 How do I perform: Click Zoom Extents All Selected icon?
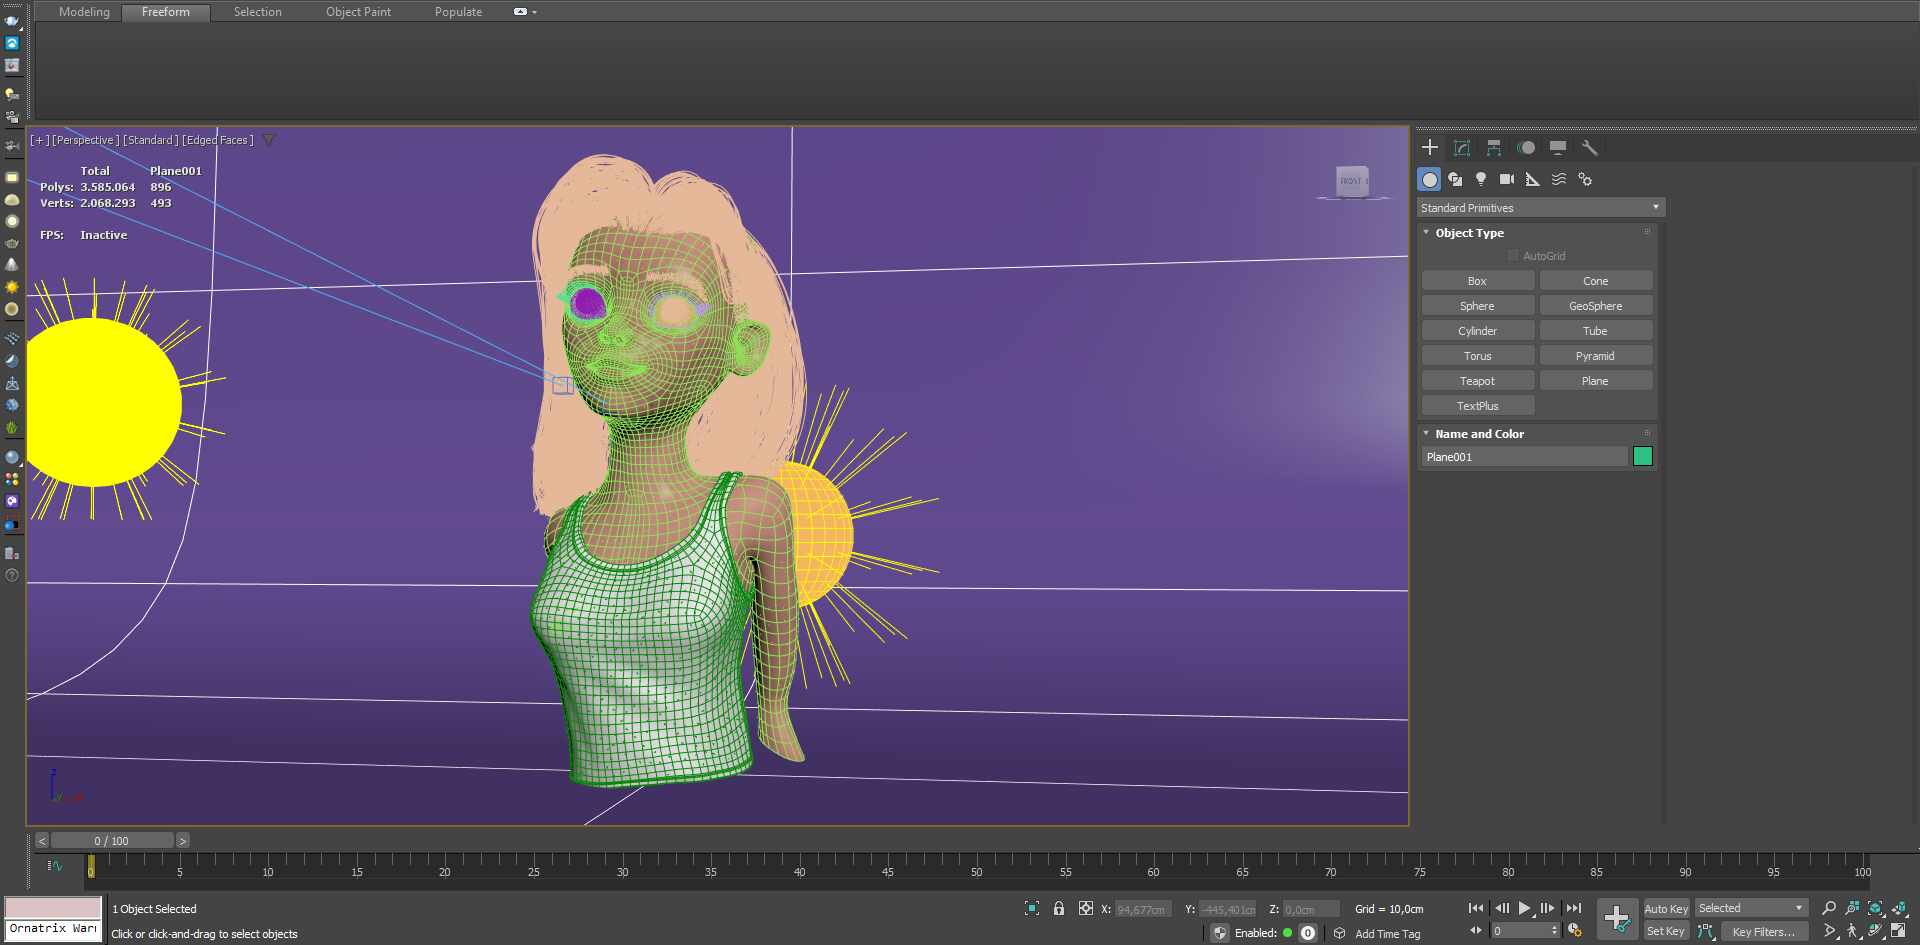coord(1898,908)
